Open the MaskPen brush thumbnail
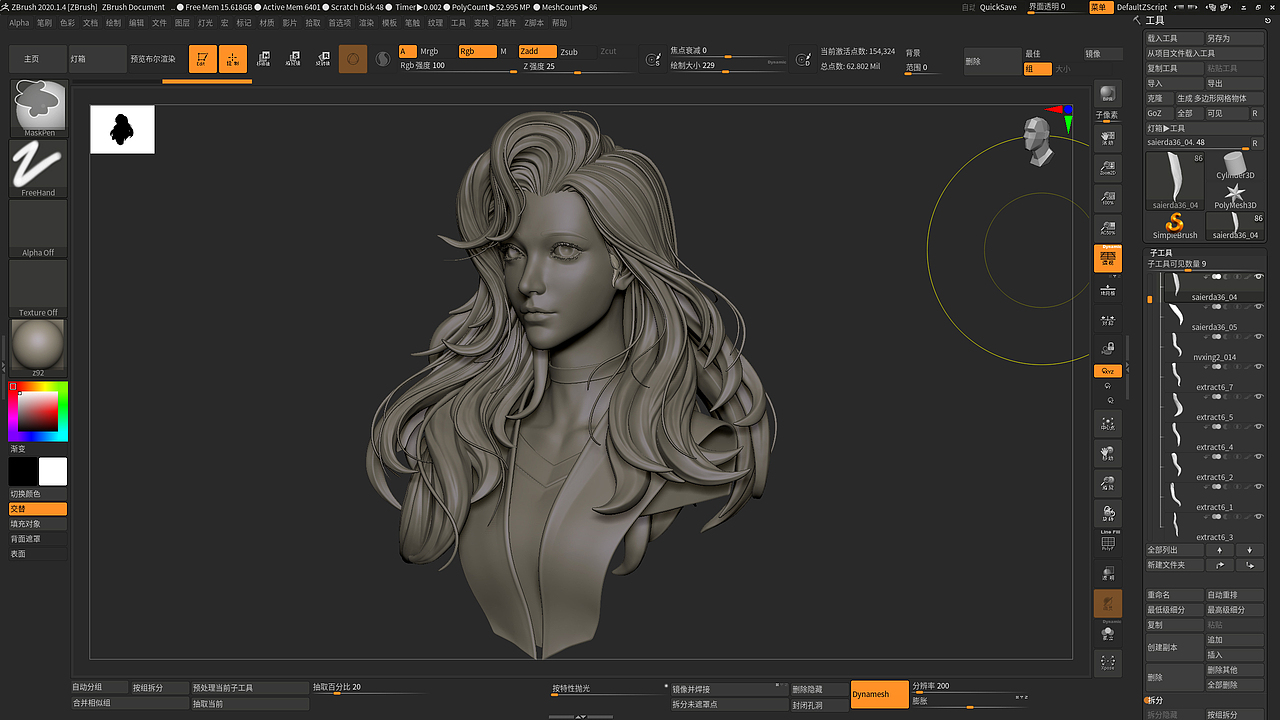This screenshot has height=720, width=1280. click(x=38, y=108)
